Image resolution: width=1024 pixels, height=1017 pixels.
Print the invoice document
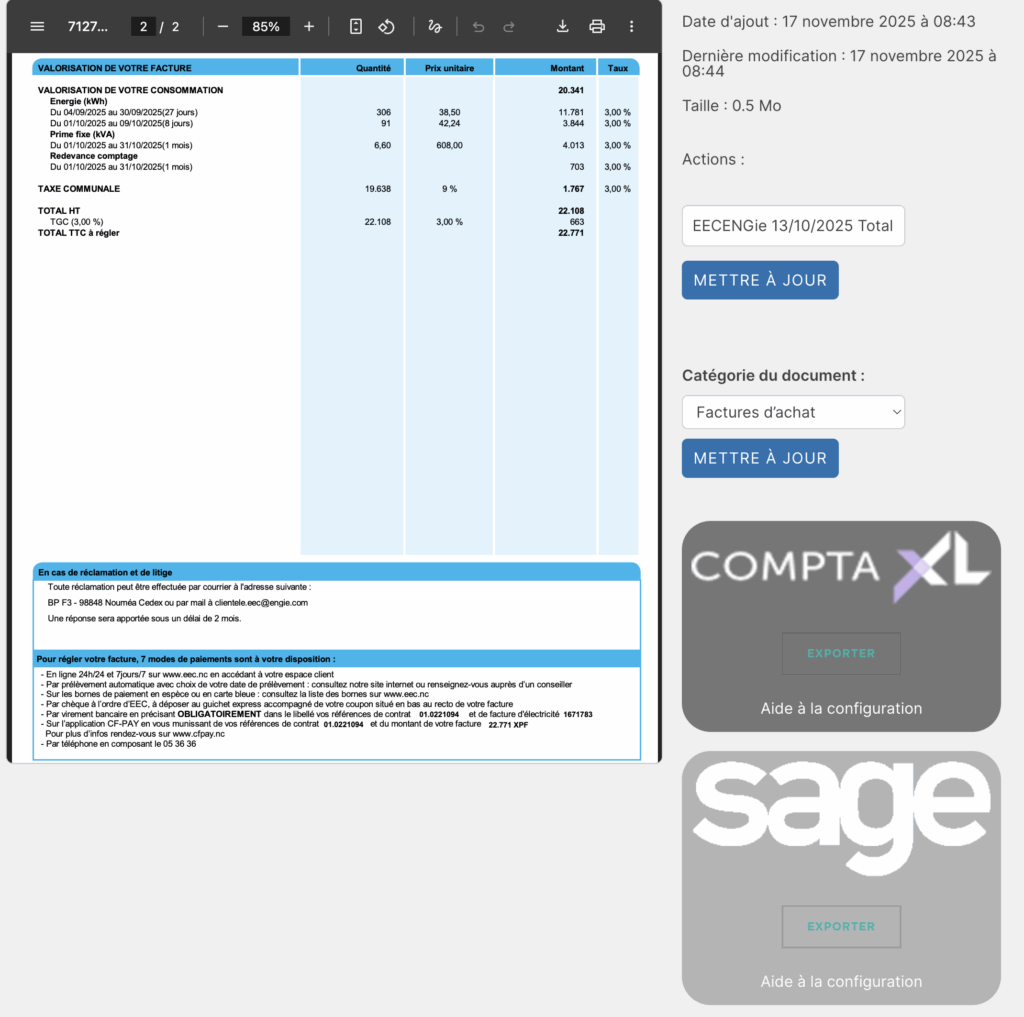597,26
